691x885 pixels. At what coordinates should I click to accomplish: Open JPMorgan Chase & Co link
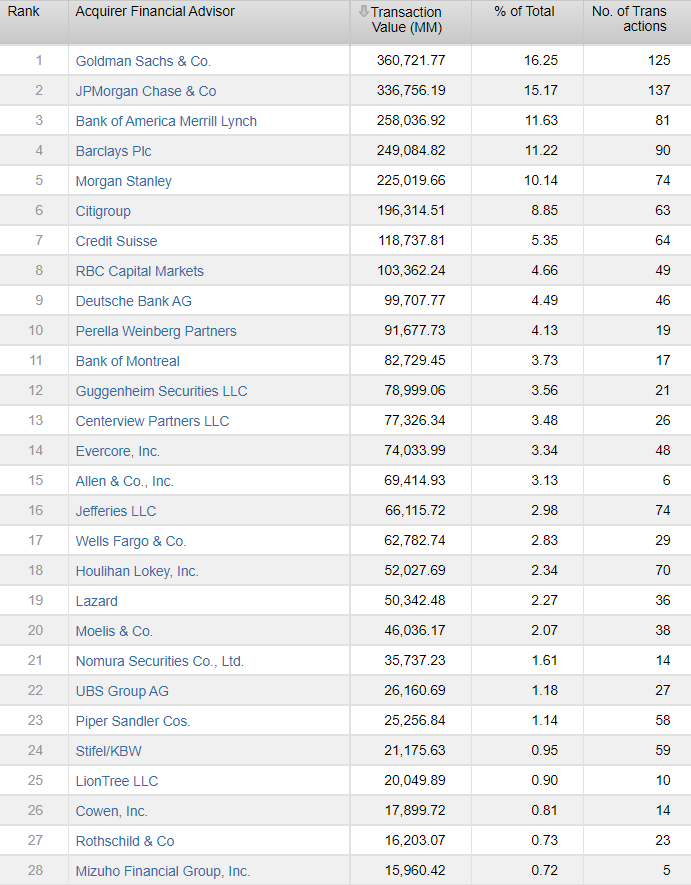coord(146,91)
